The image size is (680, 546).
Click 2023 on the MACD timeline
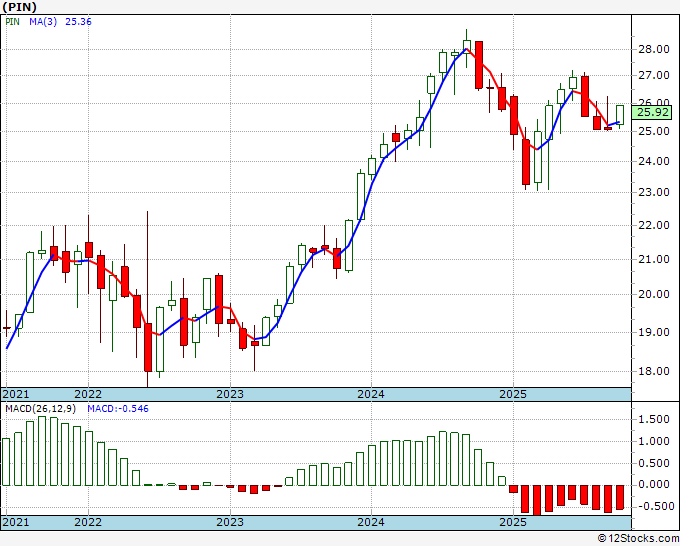(x=230, y=522)
